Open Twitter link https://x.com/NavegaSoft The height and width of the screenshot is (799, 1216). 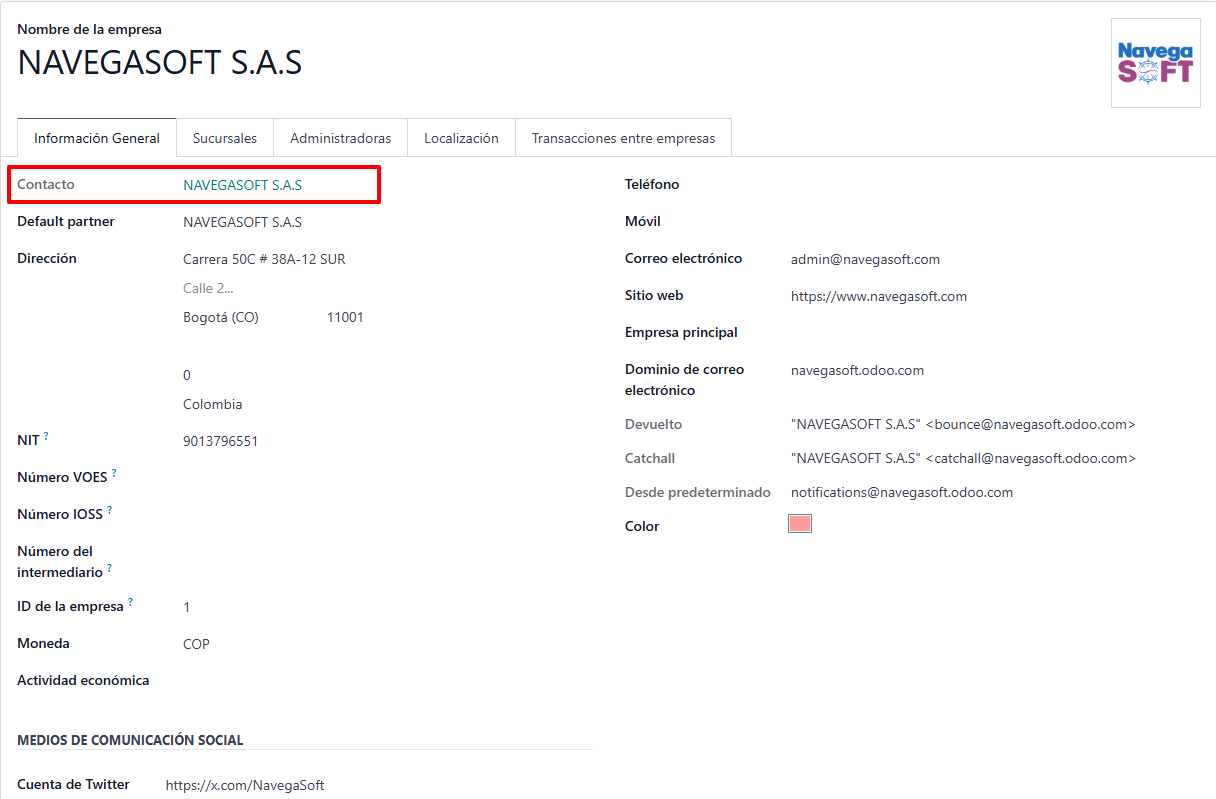[x=245, y=786]
